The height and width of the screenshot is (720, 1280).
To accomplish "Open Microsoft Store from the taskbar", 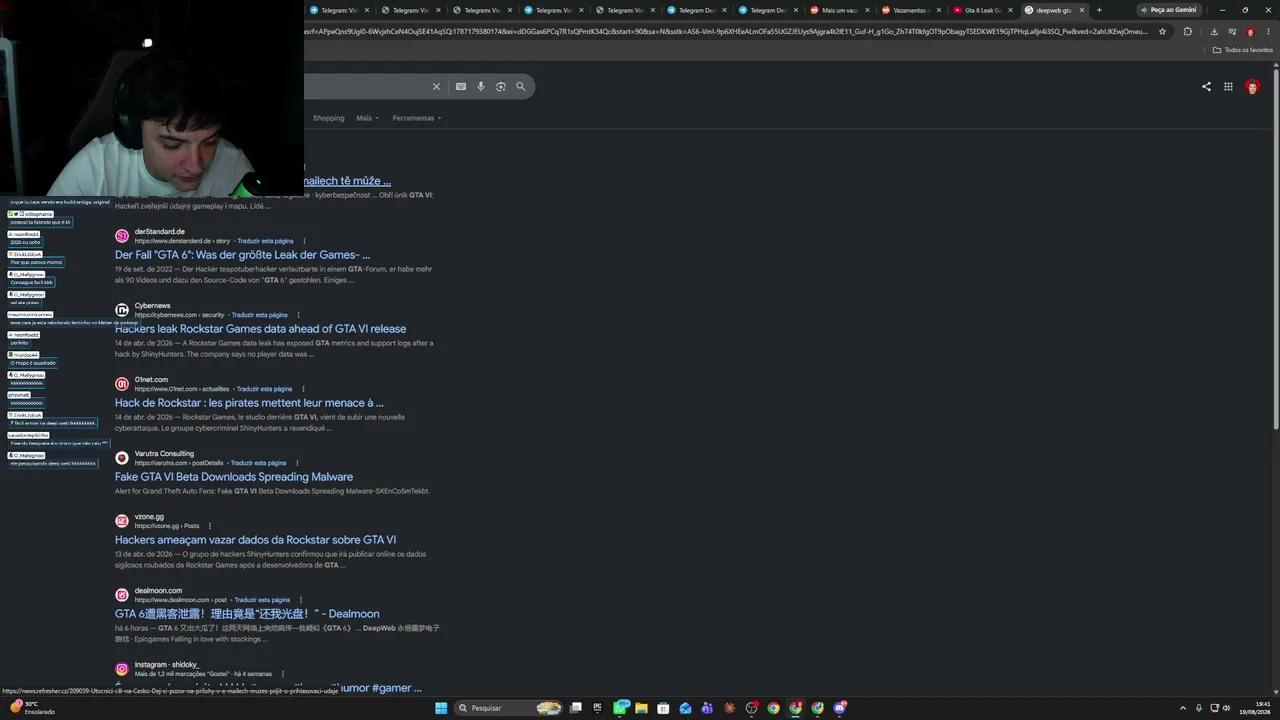I will (x=663, y=708).
